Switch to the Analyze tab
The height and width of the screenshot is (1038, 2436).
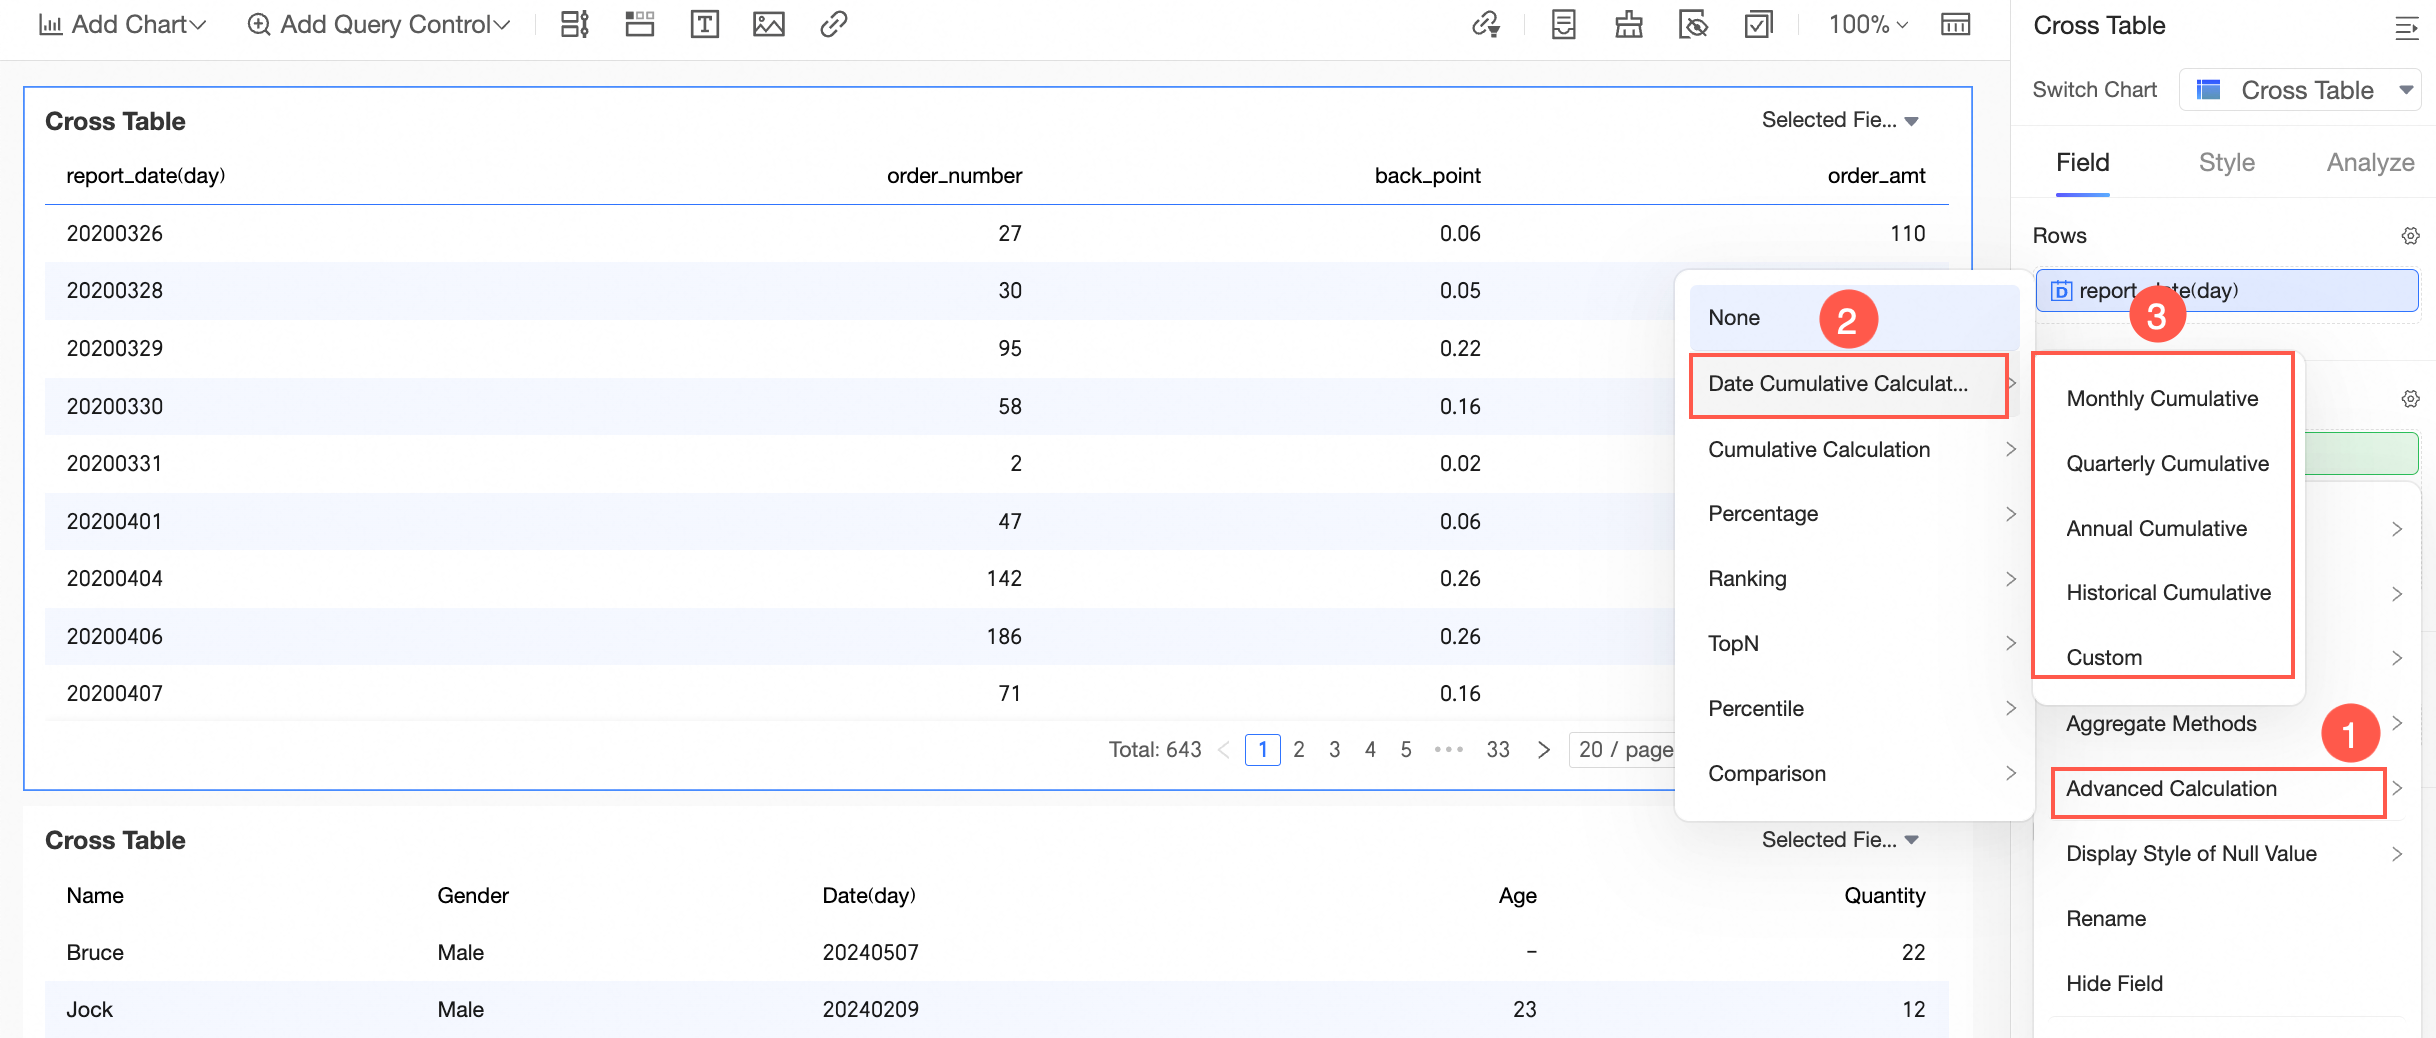point(2370,163)
